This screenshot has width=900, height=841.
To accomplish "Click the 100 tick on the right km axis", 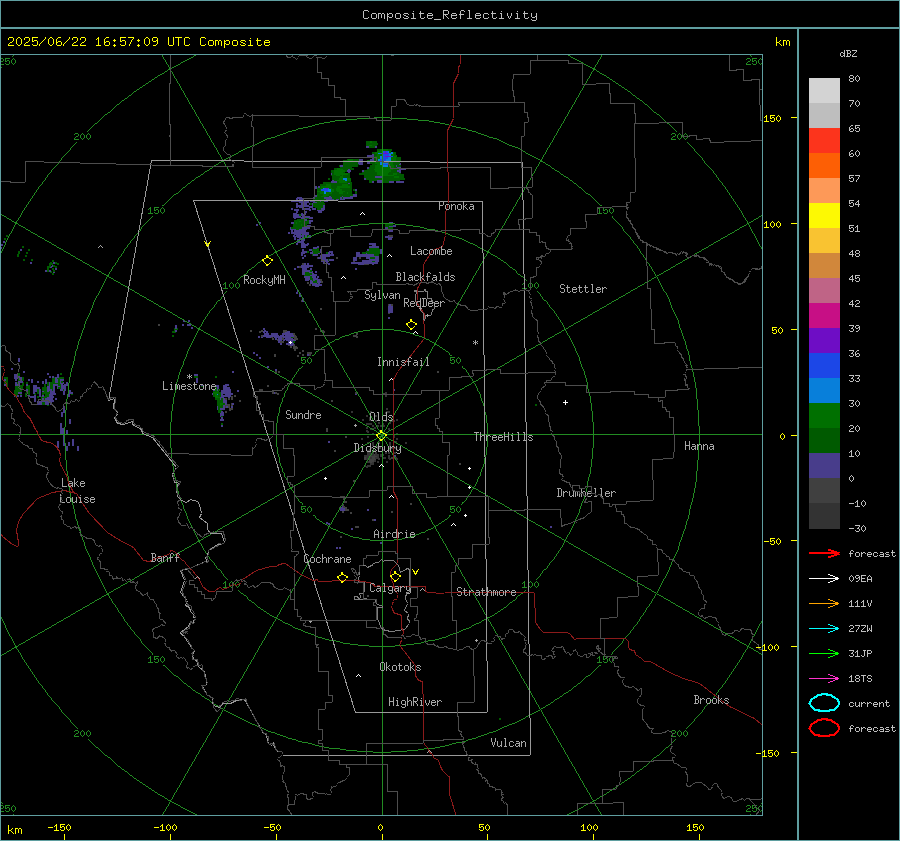I will (772, 224).
